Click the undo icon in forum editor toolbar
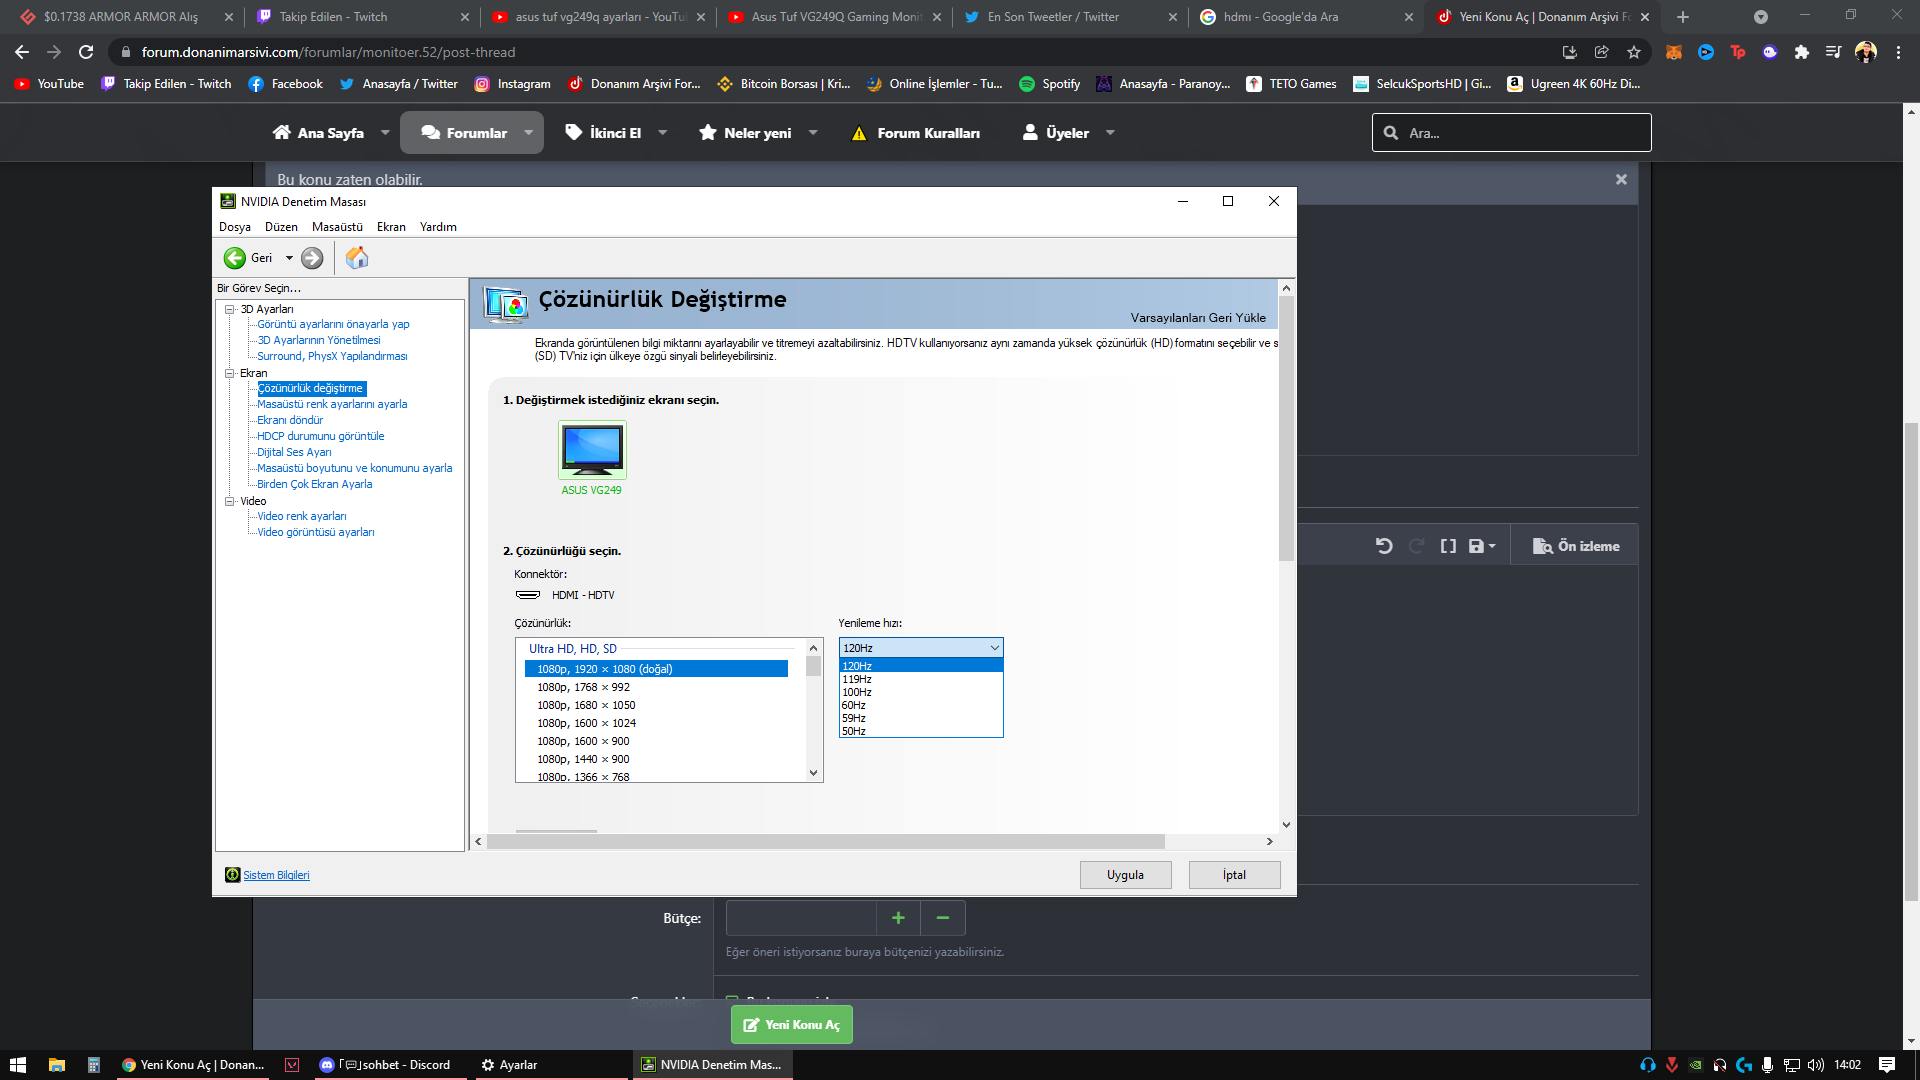Image resolution: width=1920 pixels, height=1080 pixels. 1384,546
